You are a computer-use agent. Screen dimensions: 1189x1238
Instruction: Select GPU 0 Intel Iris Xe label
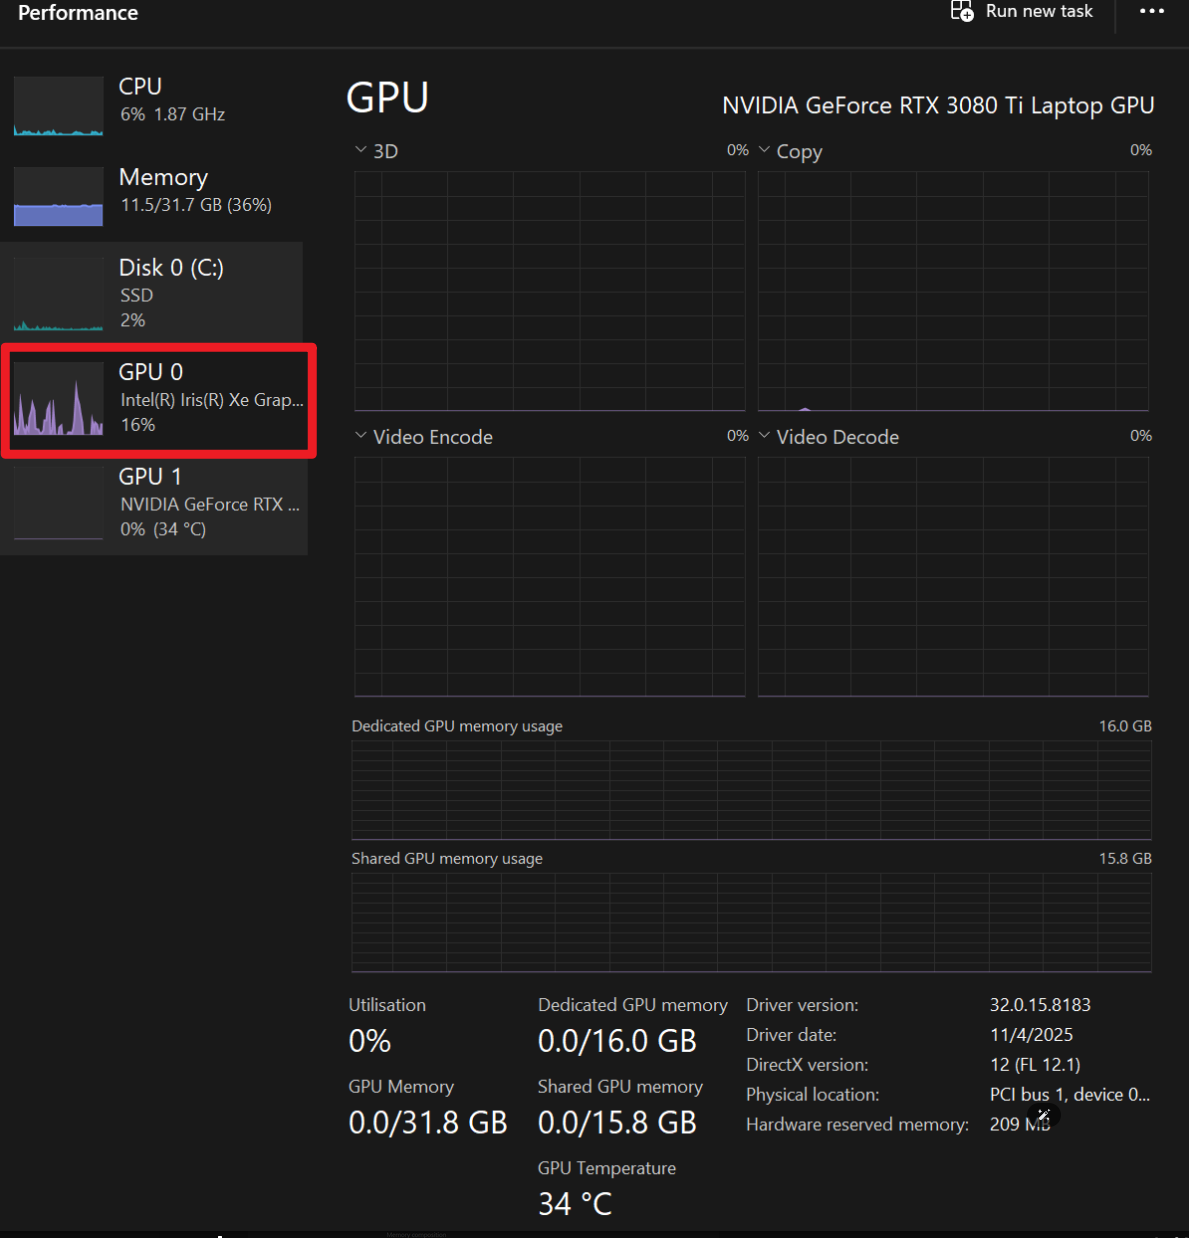coord(211,399)
